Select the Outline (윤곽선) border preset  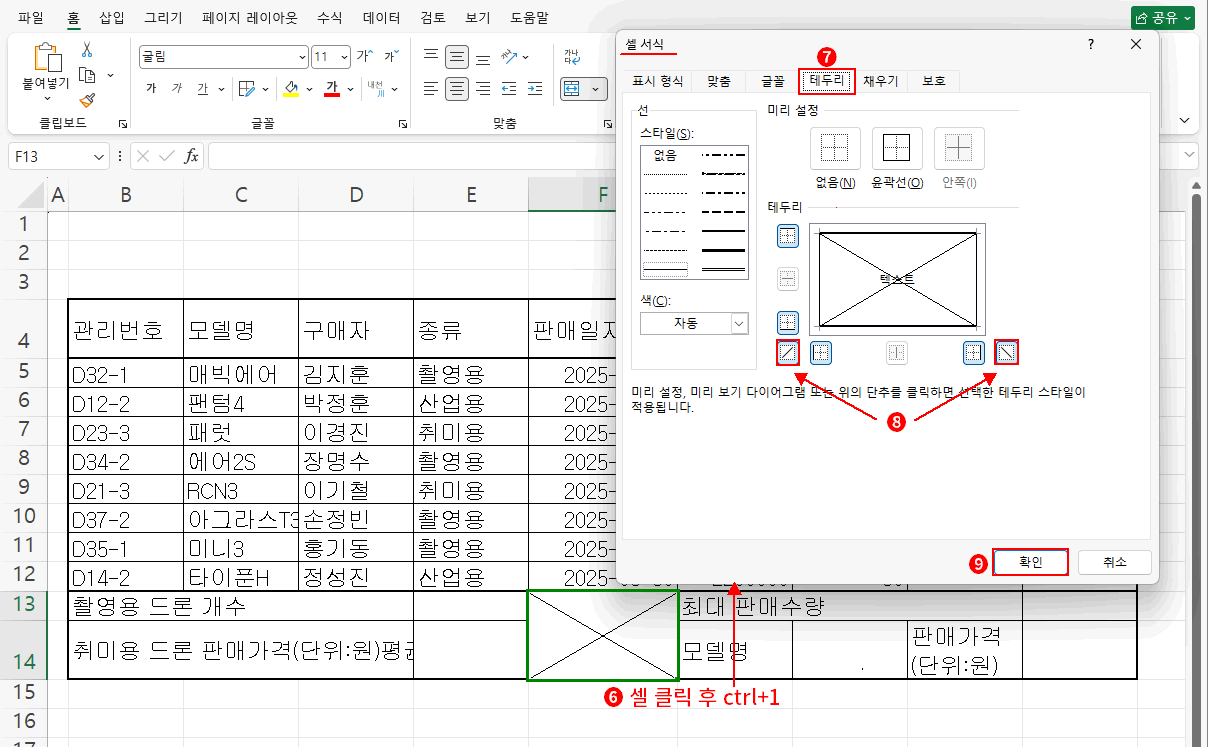pos(897,148)
